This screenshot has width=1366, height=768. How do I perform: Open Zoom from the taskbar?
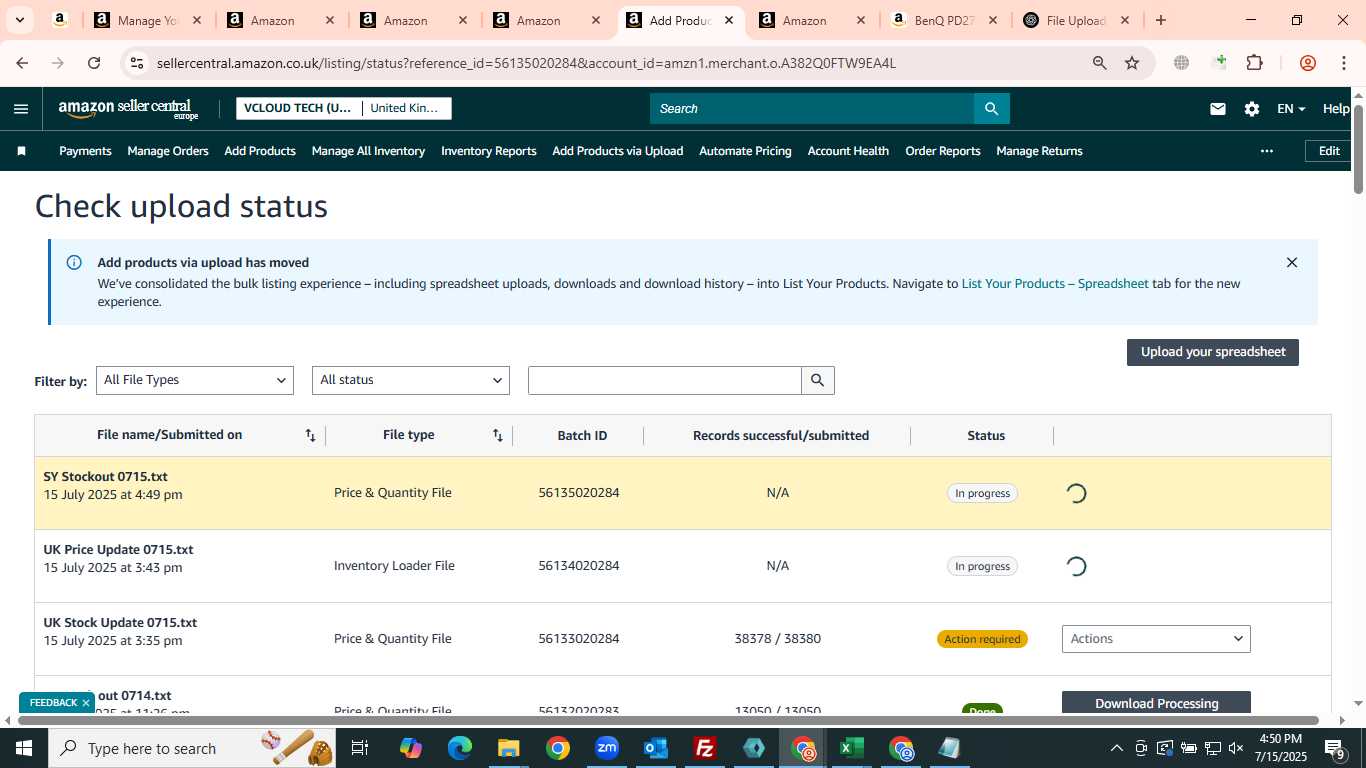click(x=607, y=748)
